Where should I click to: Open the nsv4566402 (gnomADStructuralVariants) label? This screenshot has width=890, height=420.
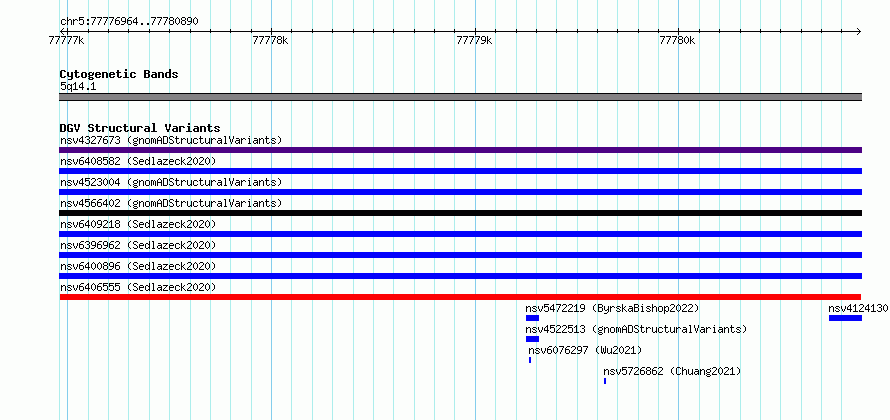[171, 203]
